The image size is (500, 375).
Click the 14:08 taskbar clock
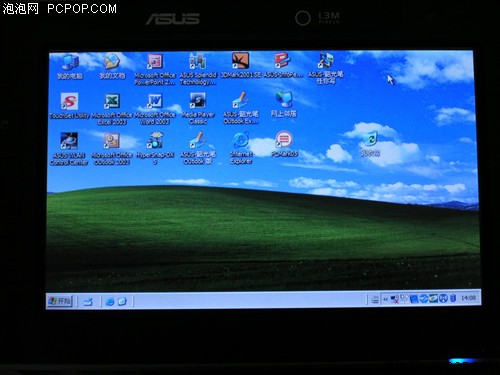tap(468, 298)
